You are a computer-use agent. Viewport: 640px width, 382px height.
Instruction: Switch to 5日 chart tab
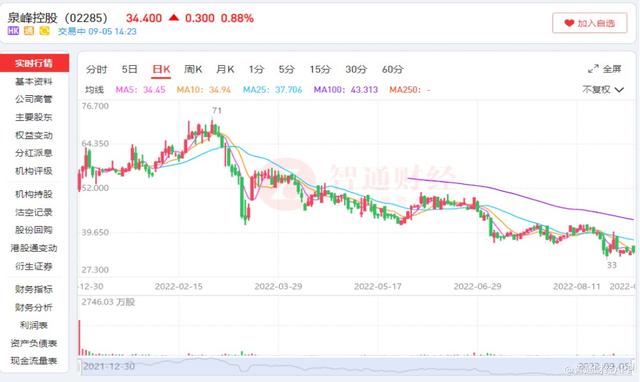129,69
